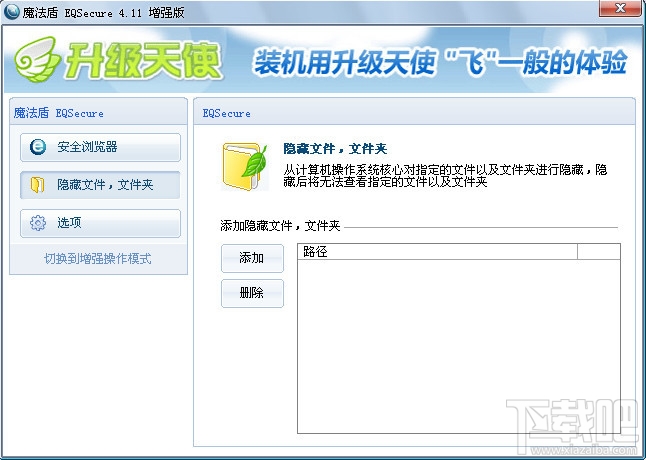The width and height of the screenshot is (646, 460).
Task: Click the yellow folder icon beside 隐藏文件，文件夹
Action: tap(37, 185)
